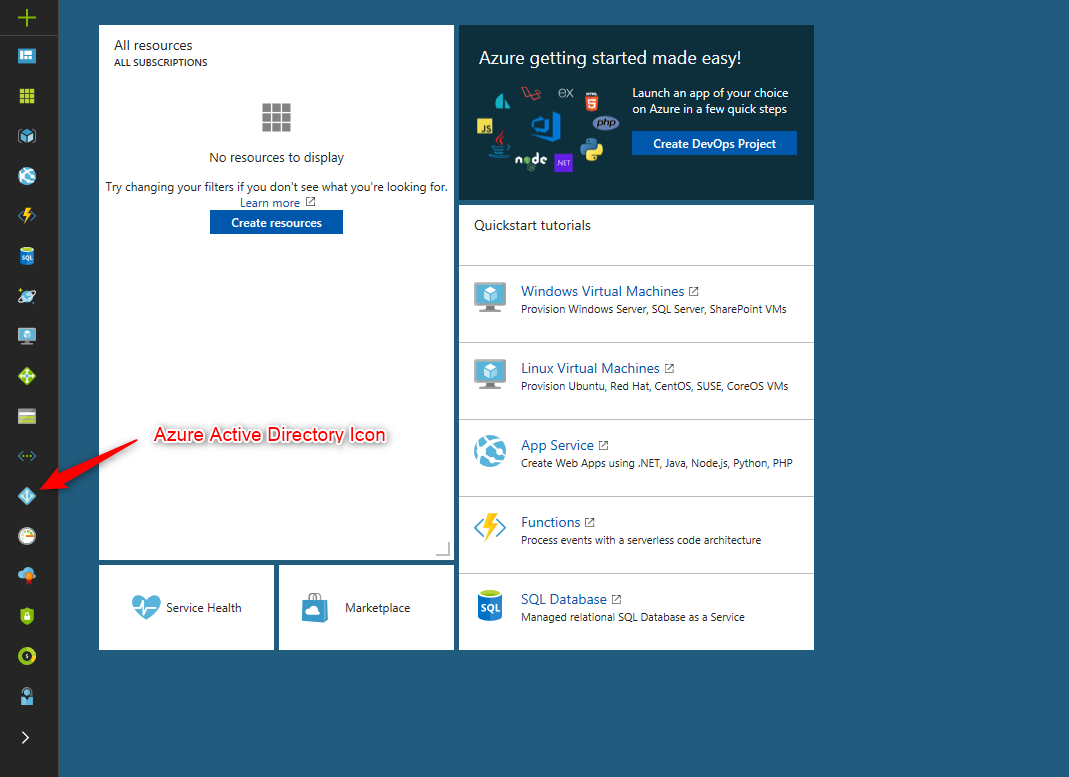Open the Learn more link
This screenshot has width=1069, height=777.
pos(270,203)
